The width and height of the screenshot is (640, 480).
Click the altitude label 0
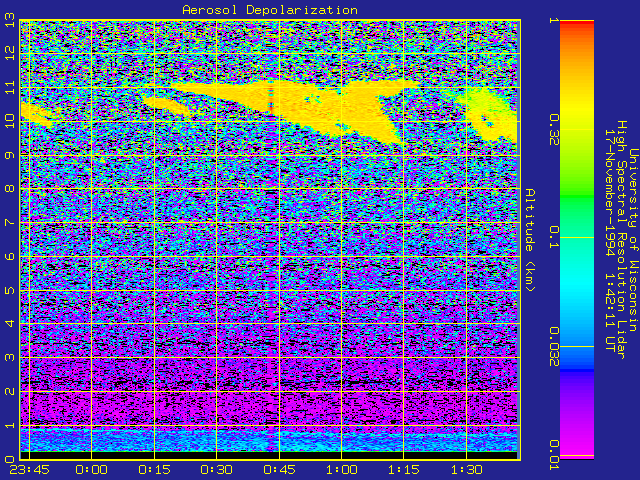pos(10,459)
